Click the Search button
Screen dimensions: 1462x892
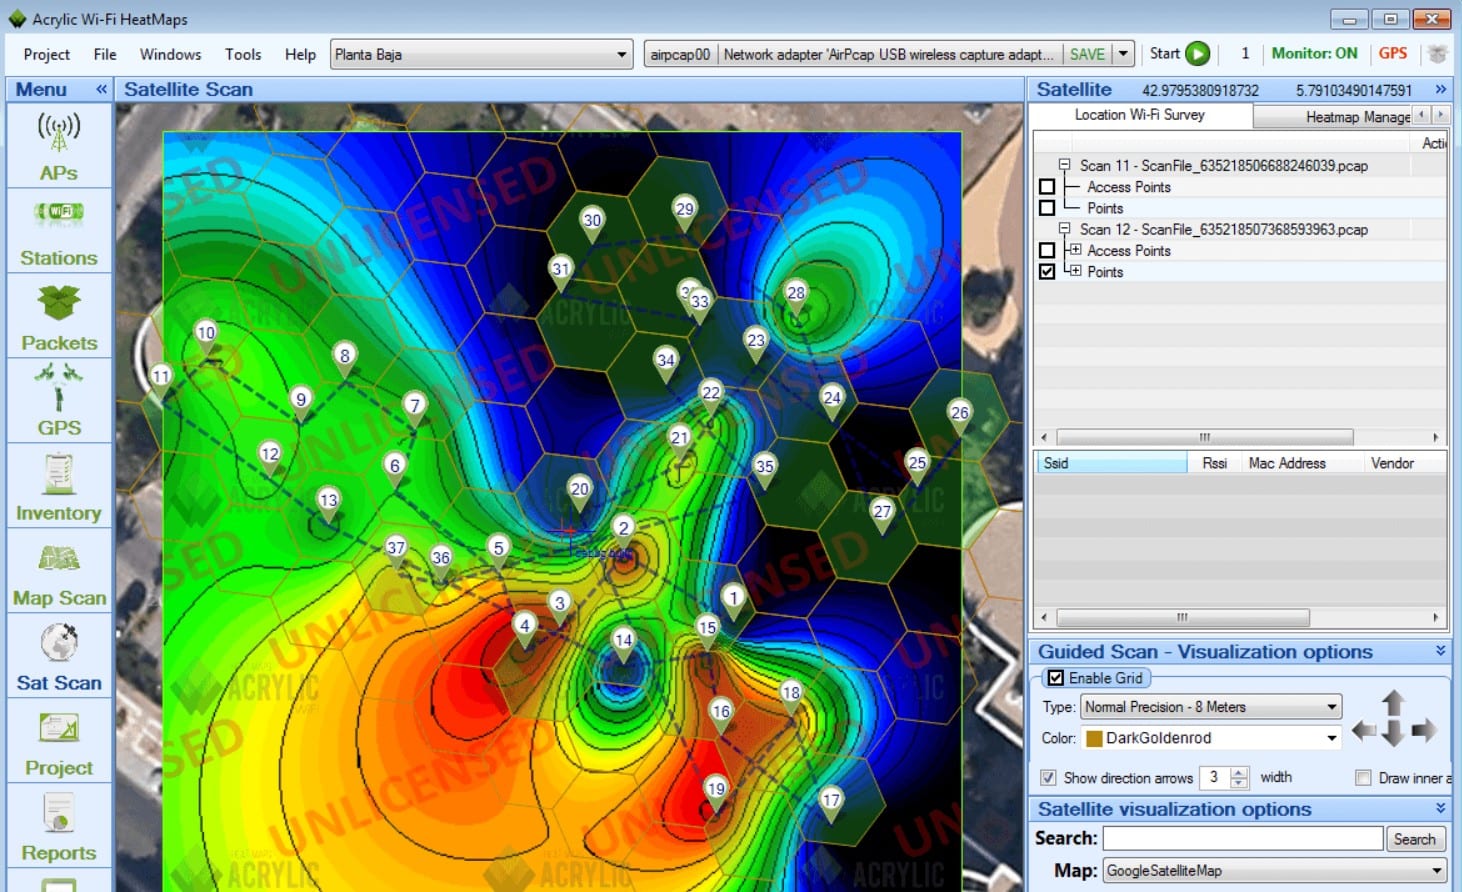[1416, 838]
